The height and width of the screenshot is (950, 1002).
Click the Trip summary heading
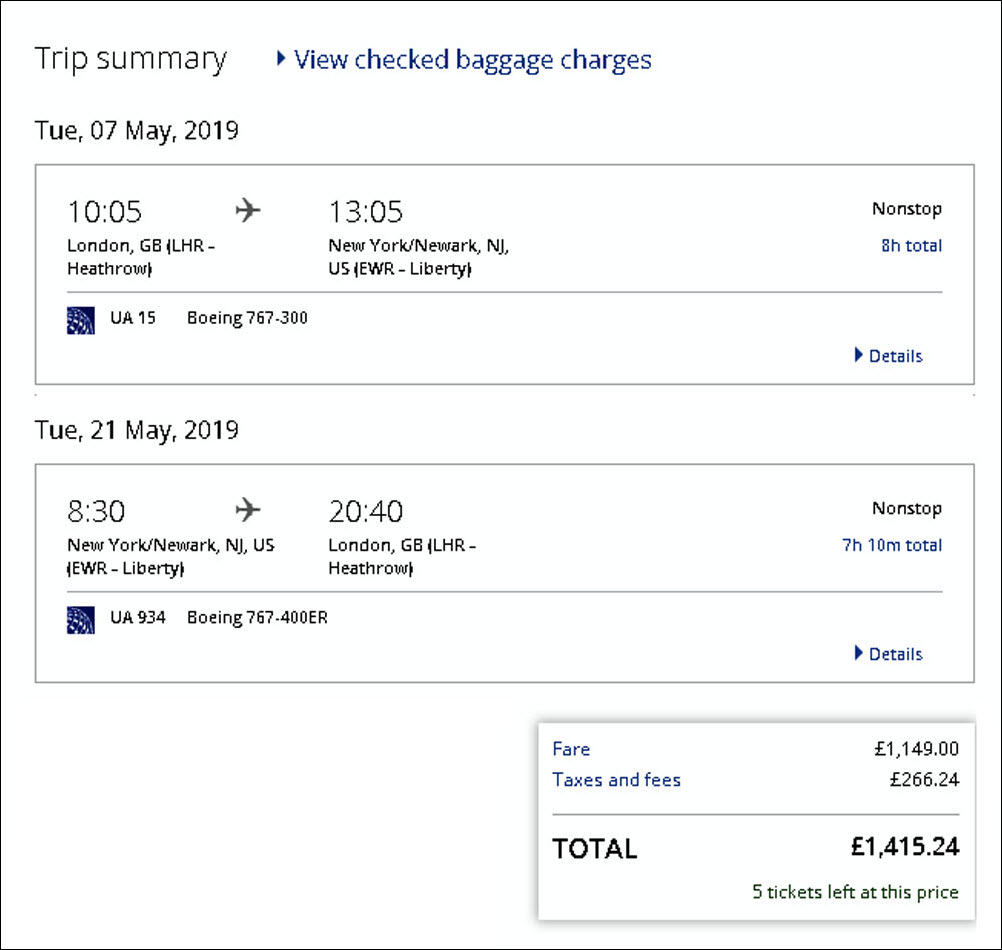[x=131, y=59]
